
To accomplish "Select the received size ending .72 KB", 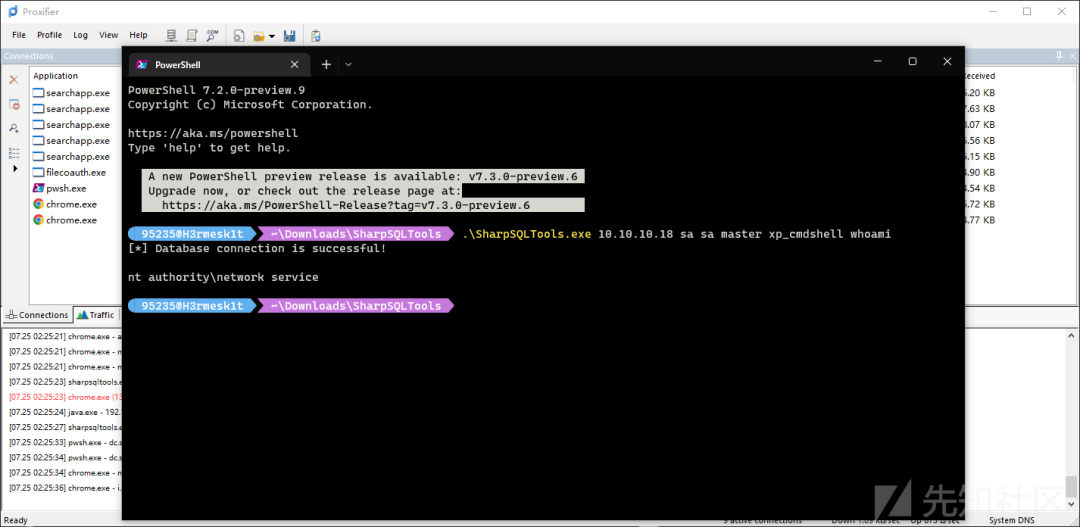I will click(980, 204).
